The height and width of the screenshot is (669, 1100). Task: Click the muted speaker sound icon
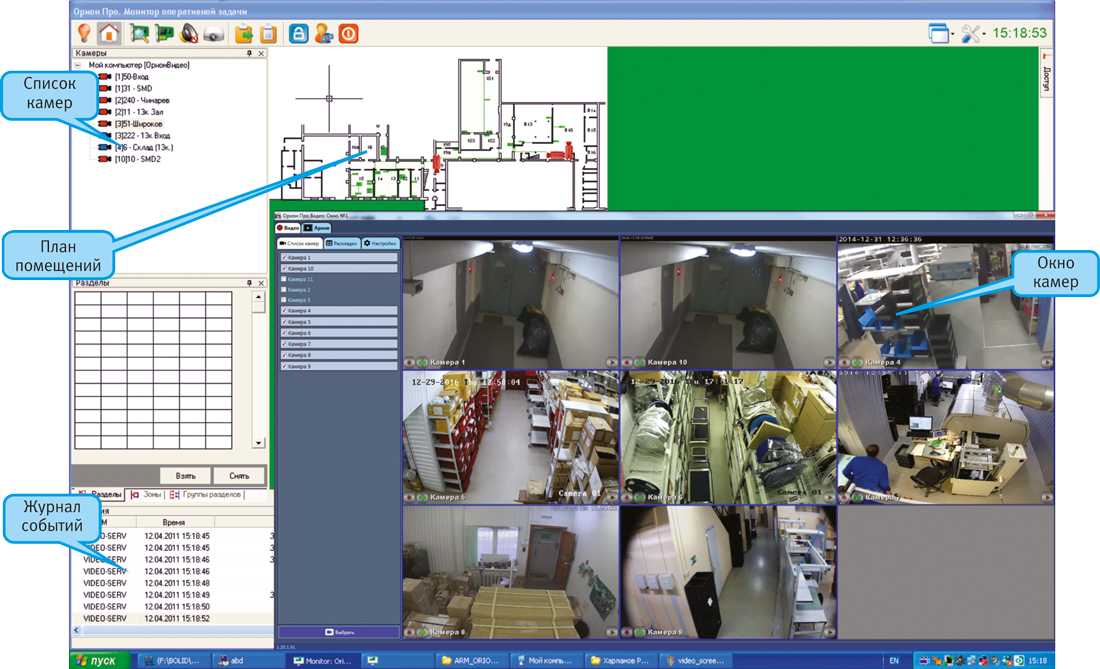tap(189, 33)
